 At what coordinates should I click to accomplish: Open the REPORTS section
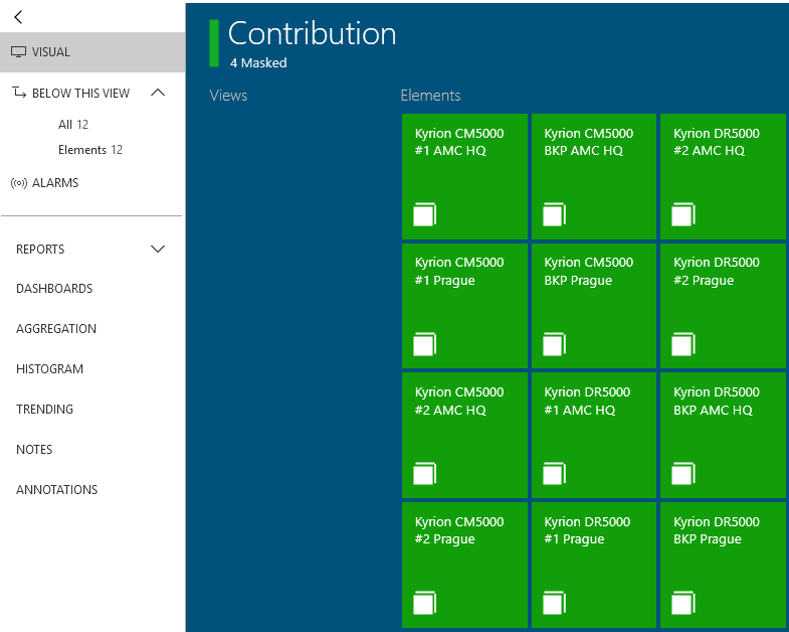tap(40, 250)
